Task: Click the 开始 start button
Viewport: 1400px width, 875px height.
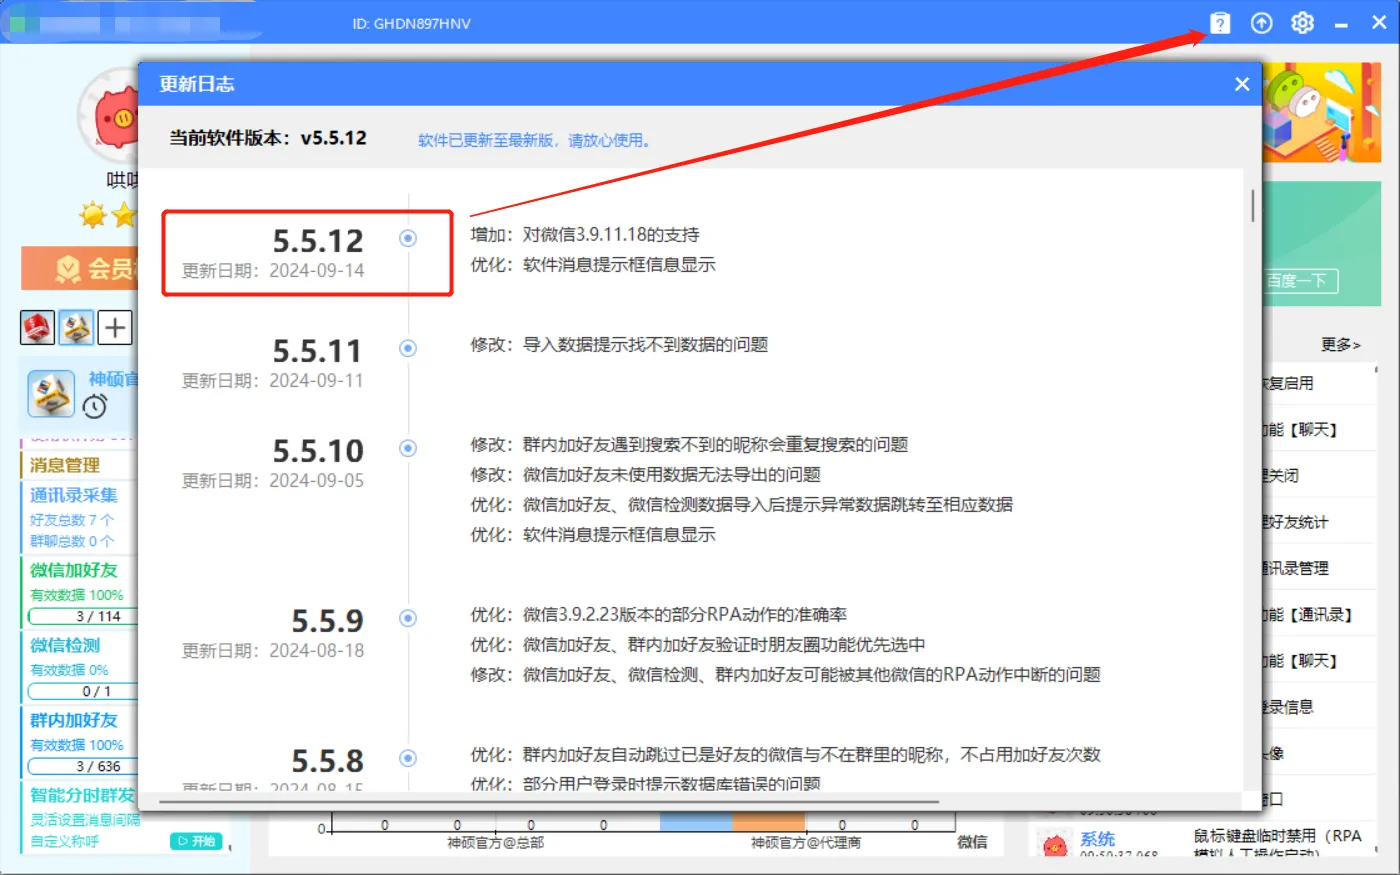Action: 194,841
